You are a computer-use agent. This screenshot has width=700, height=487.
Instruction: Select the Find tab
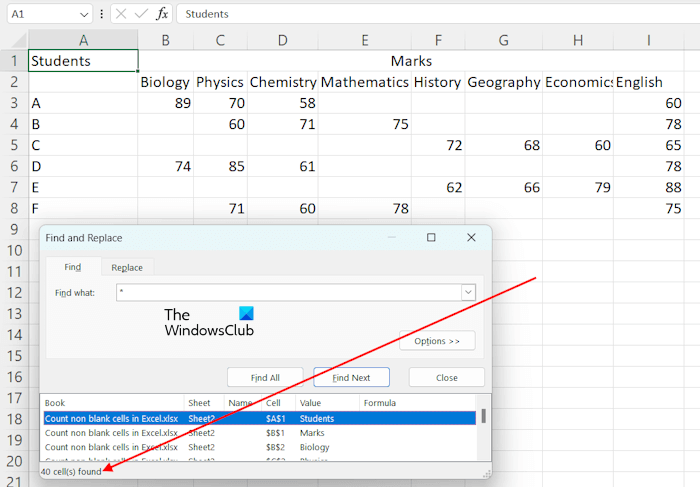coord(73,267)
